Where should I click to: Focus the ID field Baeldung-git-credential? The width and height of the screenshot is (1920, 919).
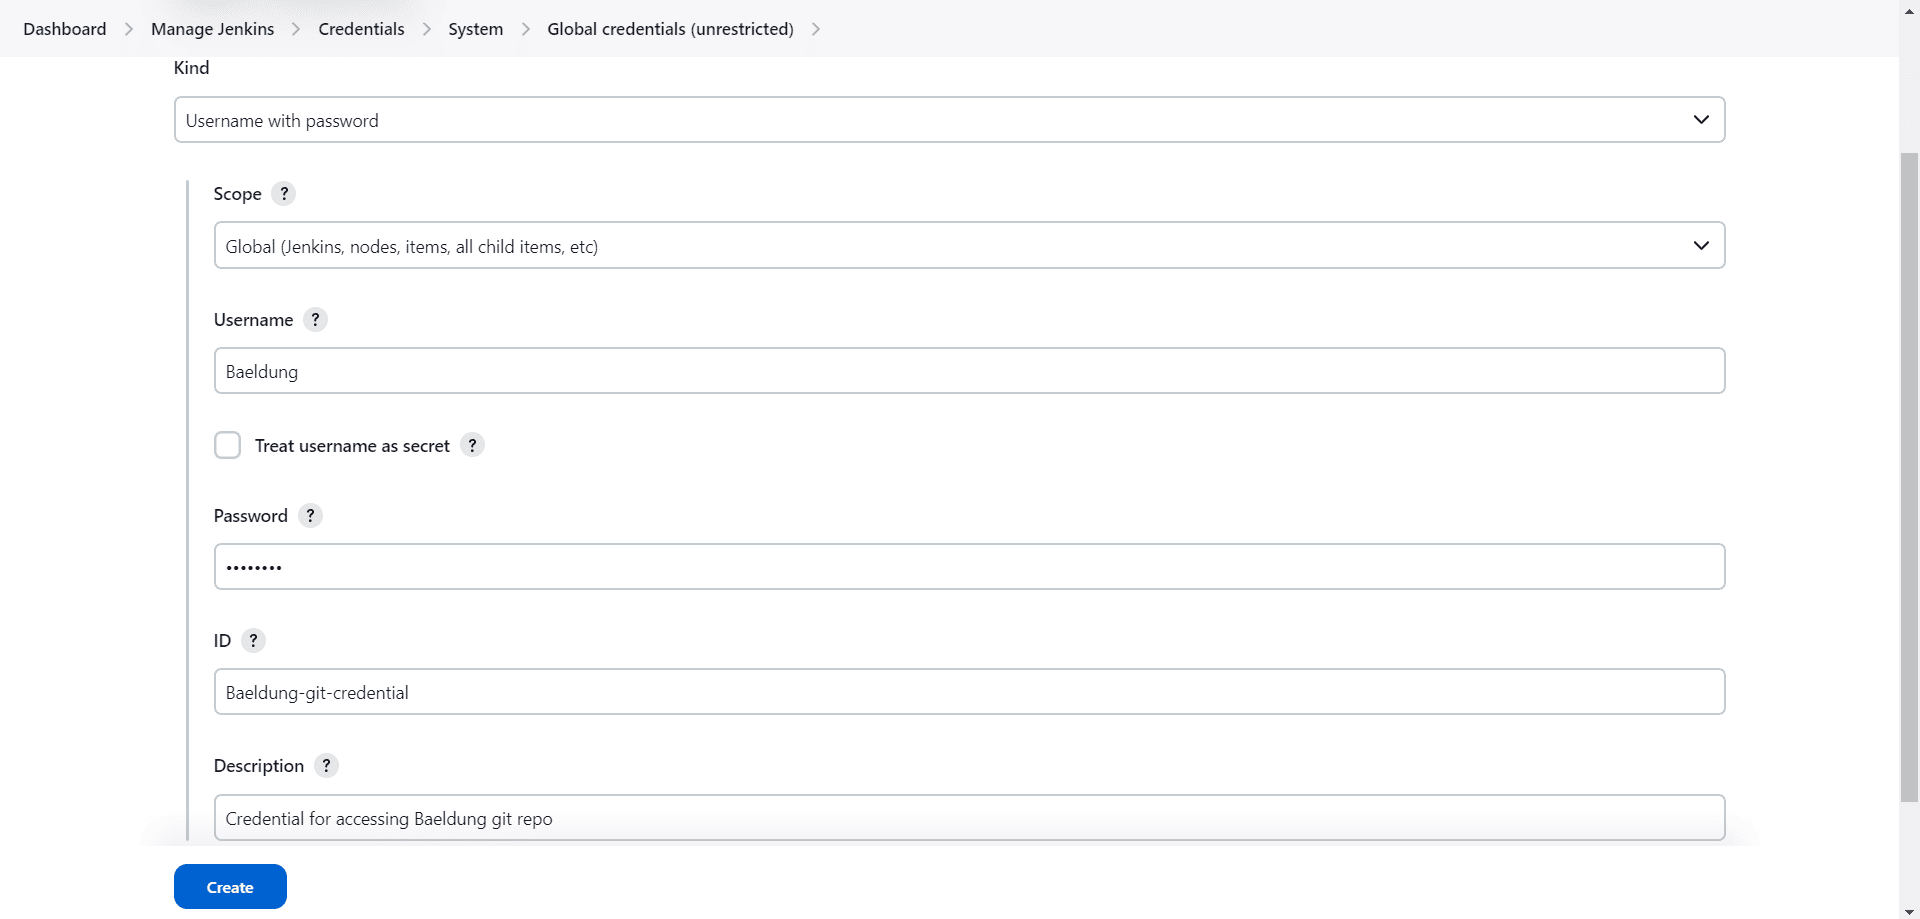(969, 692)
